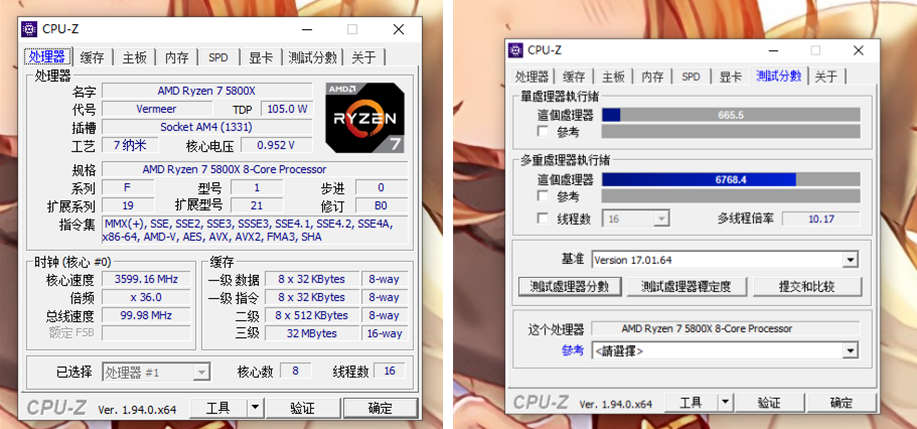The image size is (917, 429).
Task: Expand the 线程数 dropdown showing 16
Action: click(x=662, y=219)
